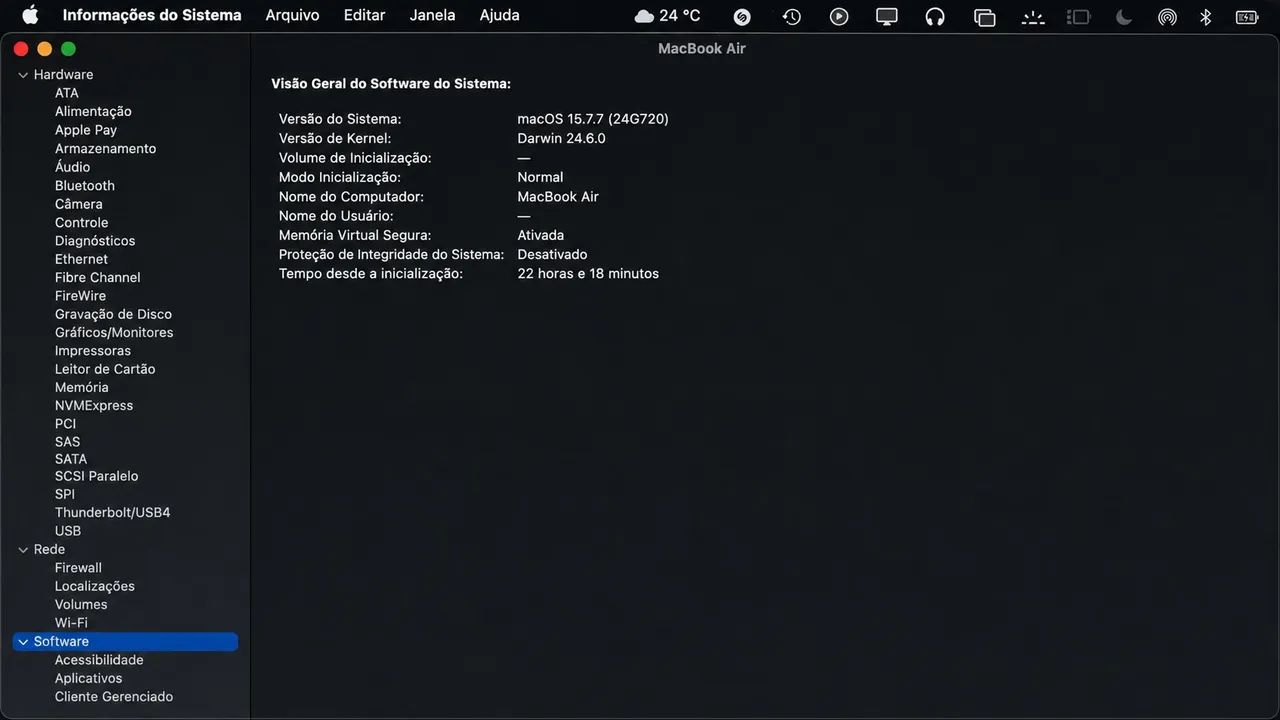The height and width of the screenshot is (720, 1280).
Task: Open Firewall under Rede
Action: (78, 568)
